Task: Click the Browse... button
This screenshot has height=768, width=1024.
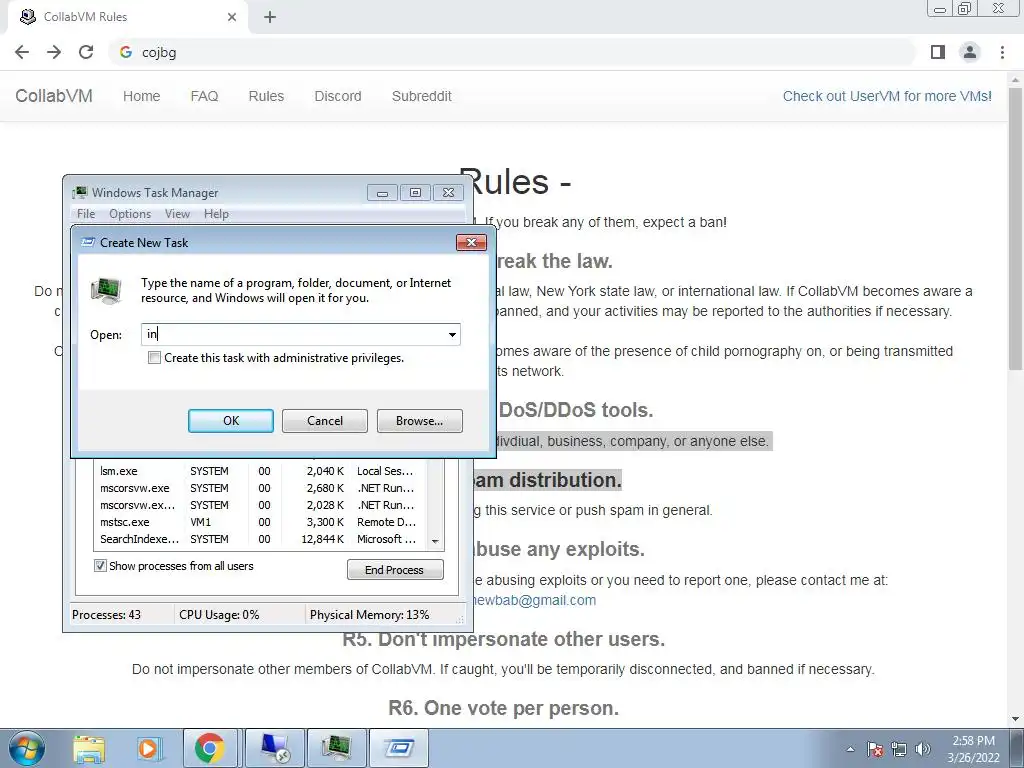Action: pos(419,421)
